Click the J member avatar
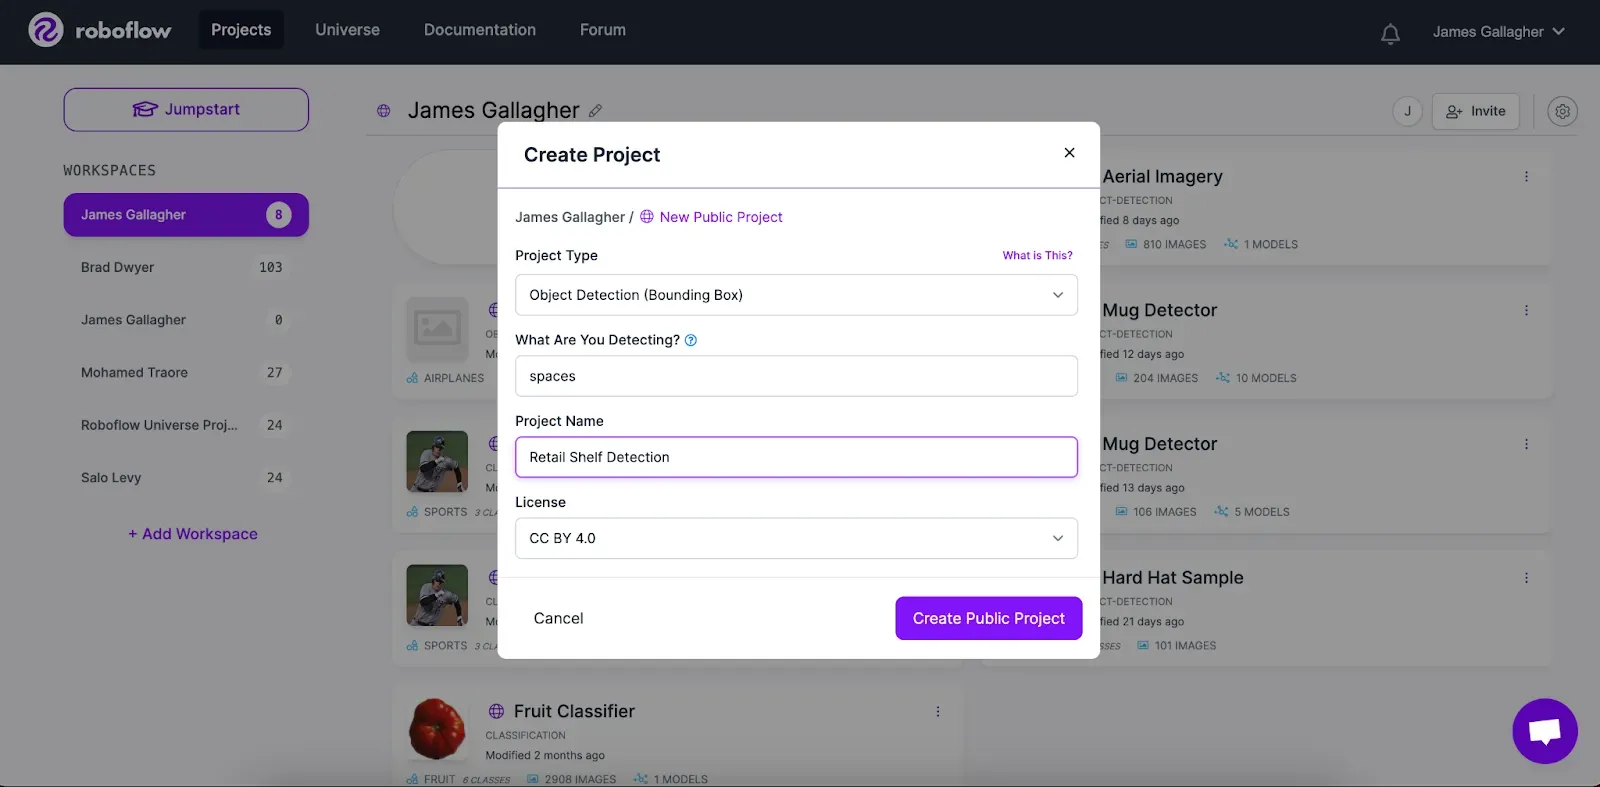This screenshot has height=787, width=1600. [1407, 111]
